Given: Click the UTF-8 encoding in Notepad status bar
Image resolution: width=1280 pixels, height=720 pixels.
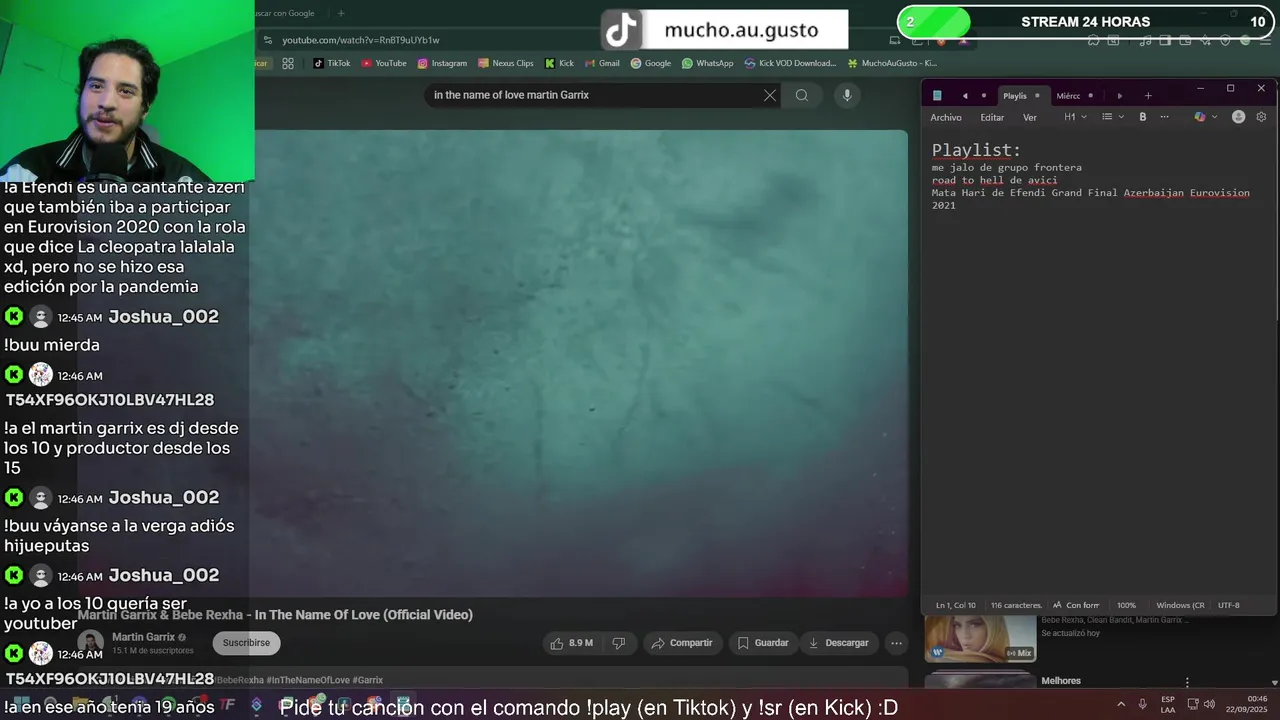Looking at the screenshot, I should click(x=1229, y=605).
